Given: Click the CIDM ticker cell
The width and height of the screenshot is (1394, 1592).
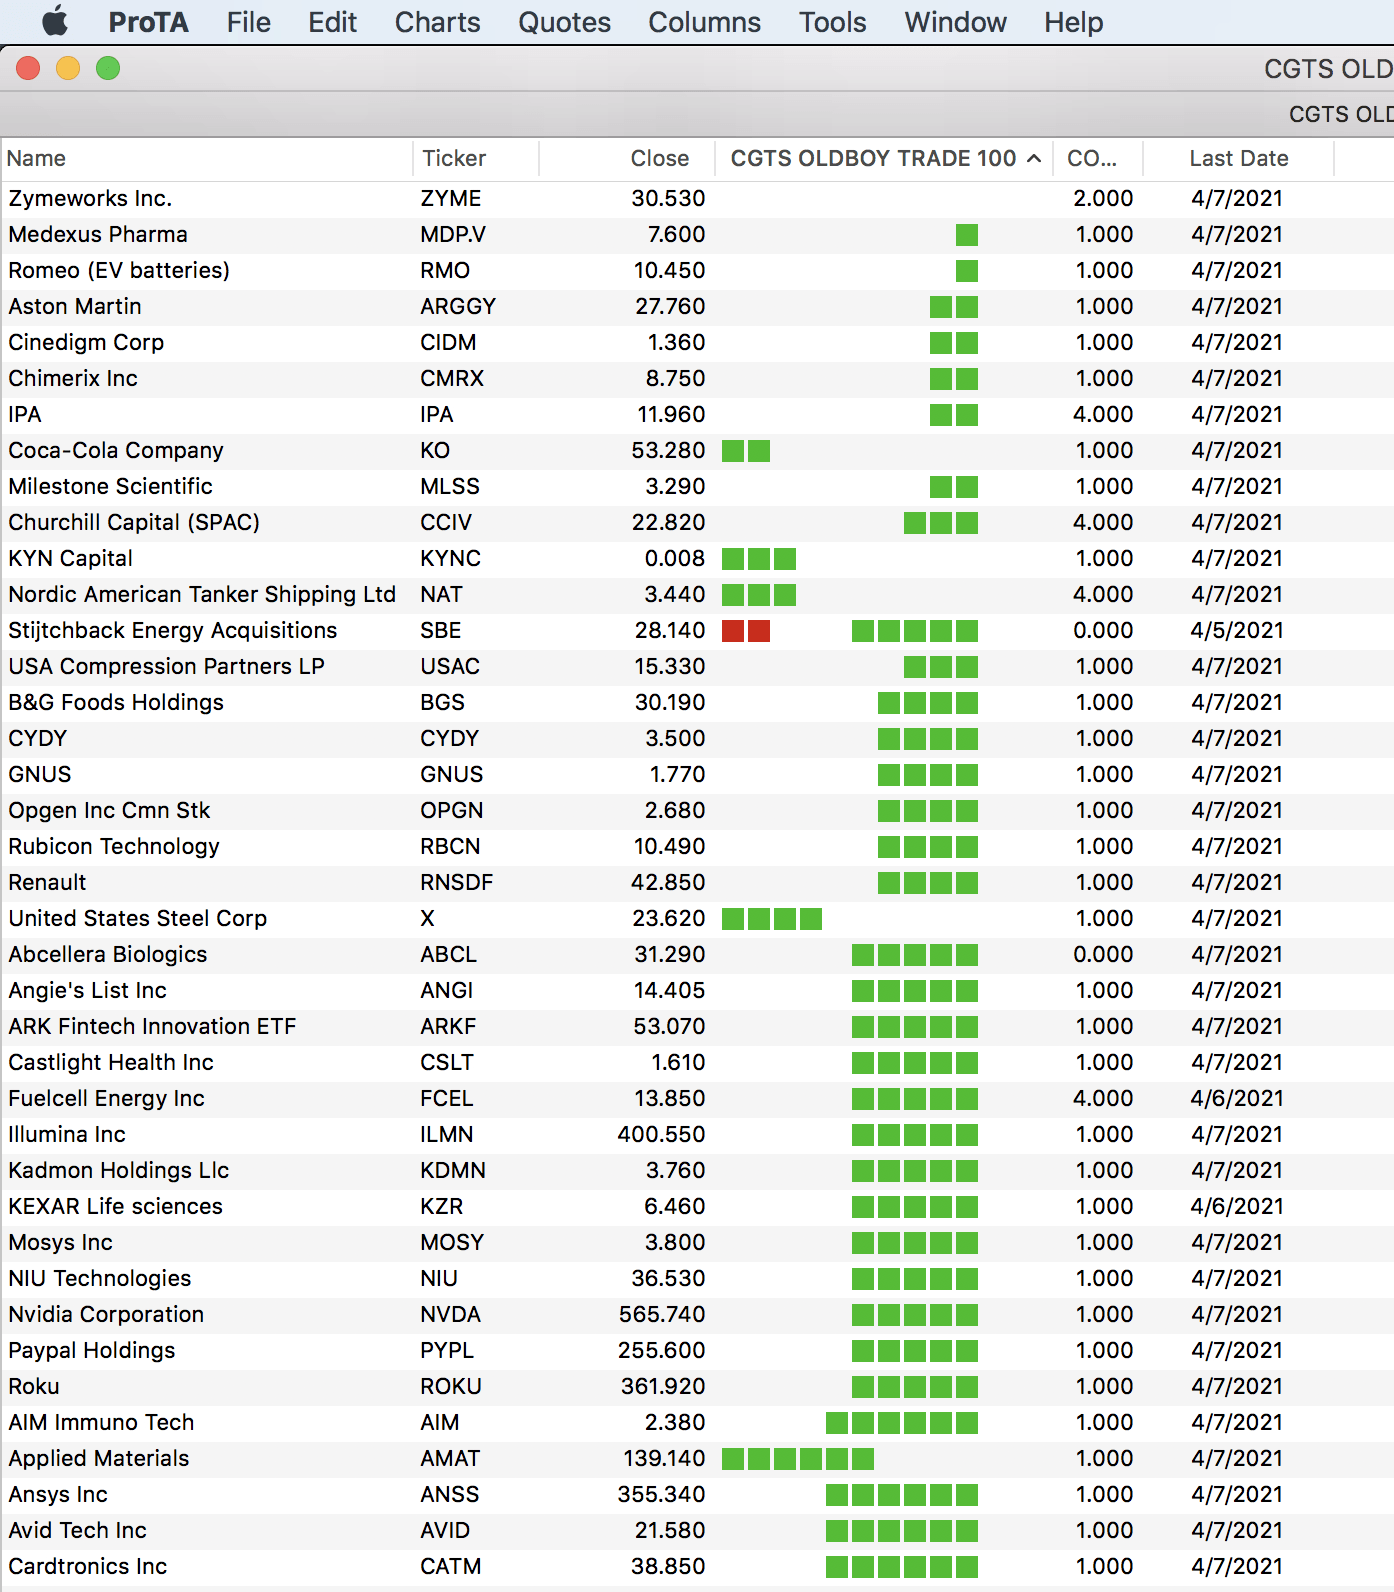Looking at the screenshot, I should tap(448, 342).
